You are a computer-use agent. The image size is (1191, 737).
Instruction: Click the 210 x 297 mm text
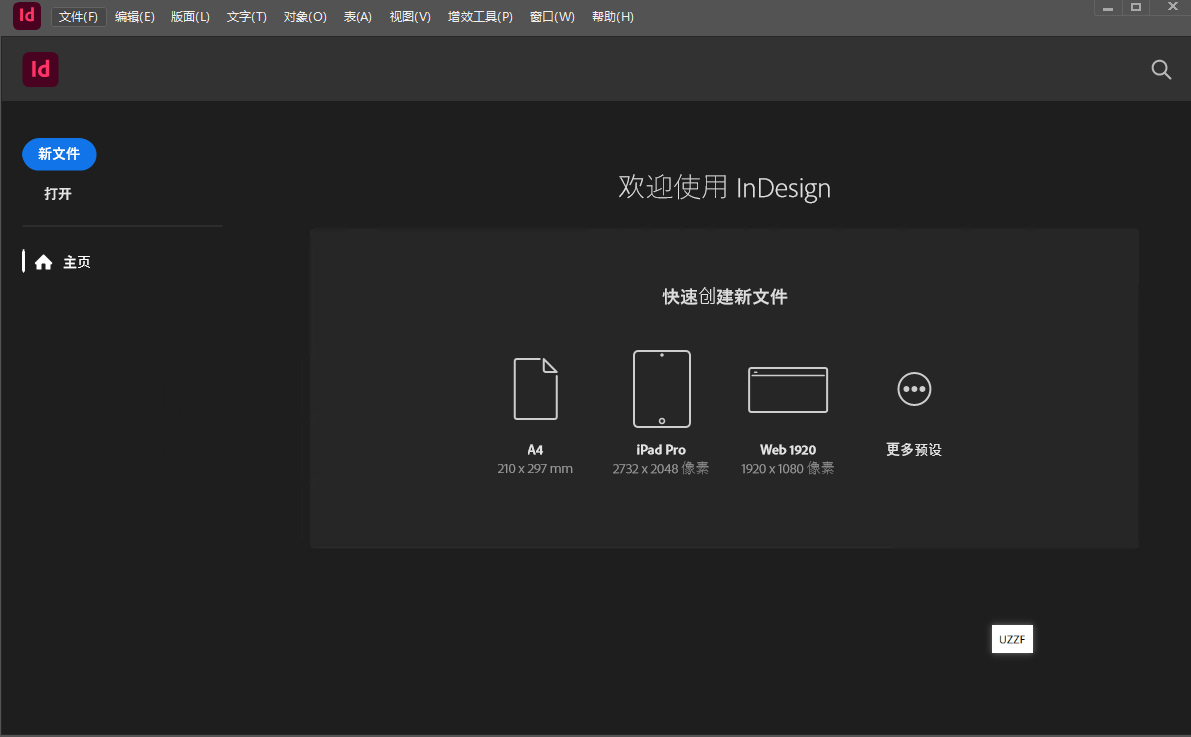pos(535,469)
